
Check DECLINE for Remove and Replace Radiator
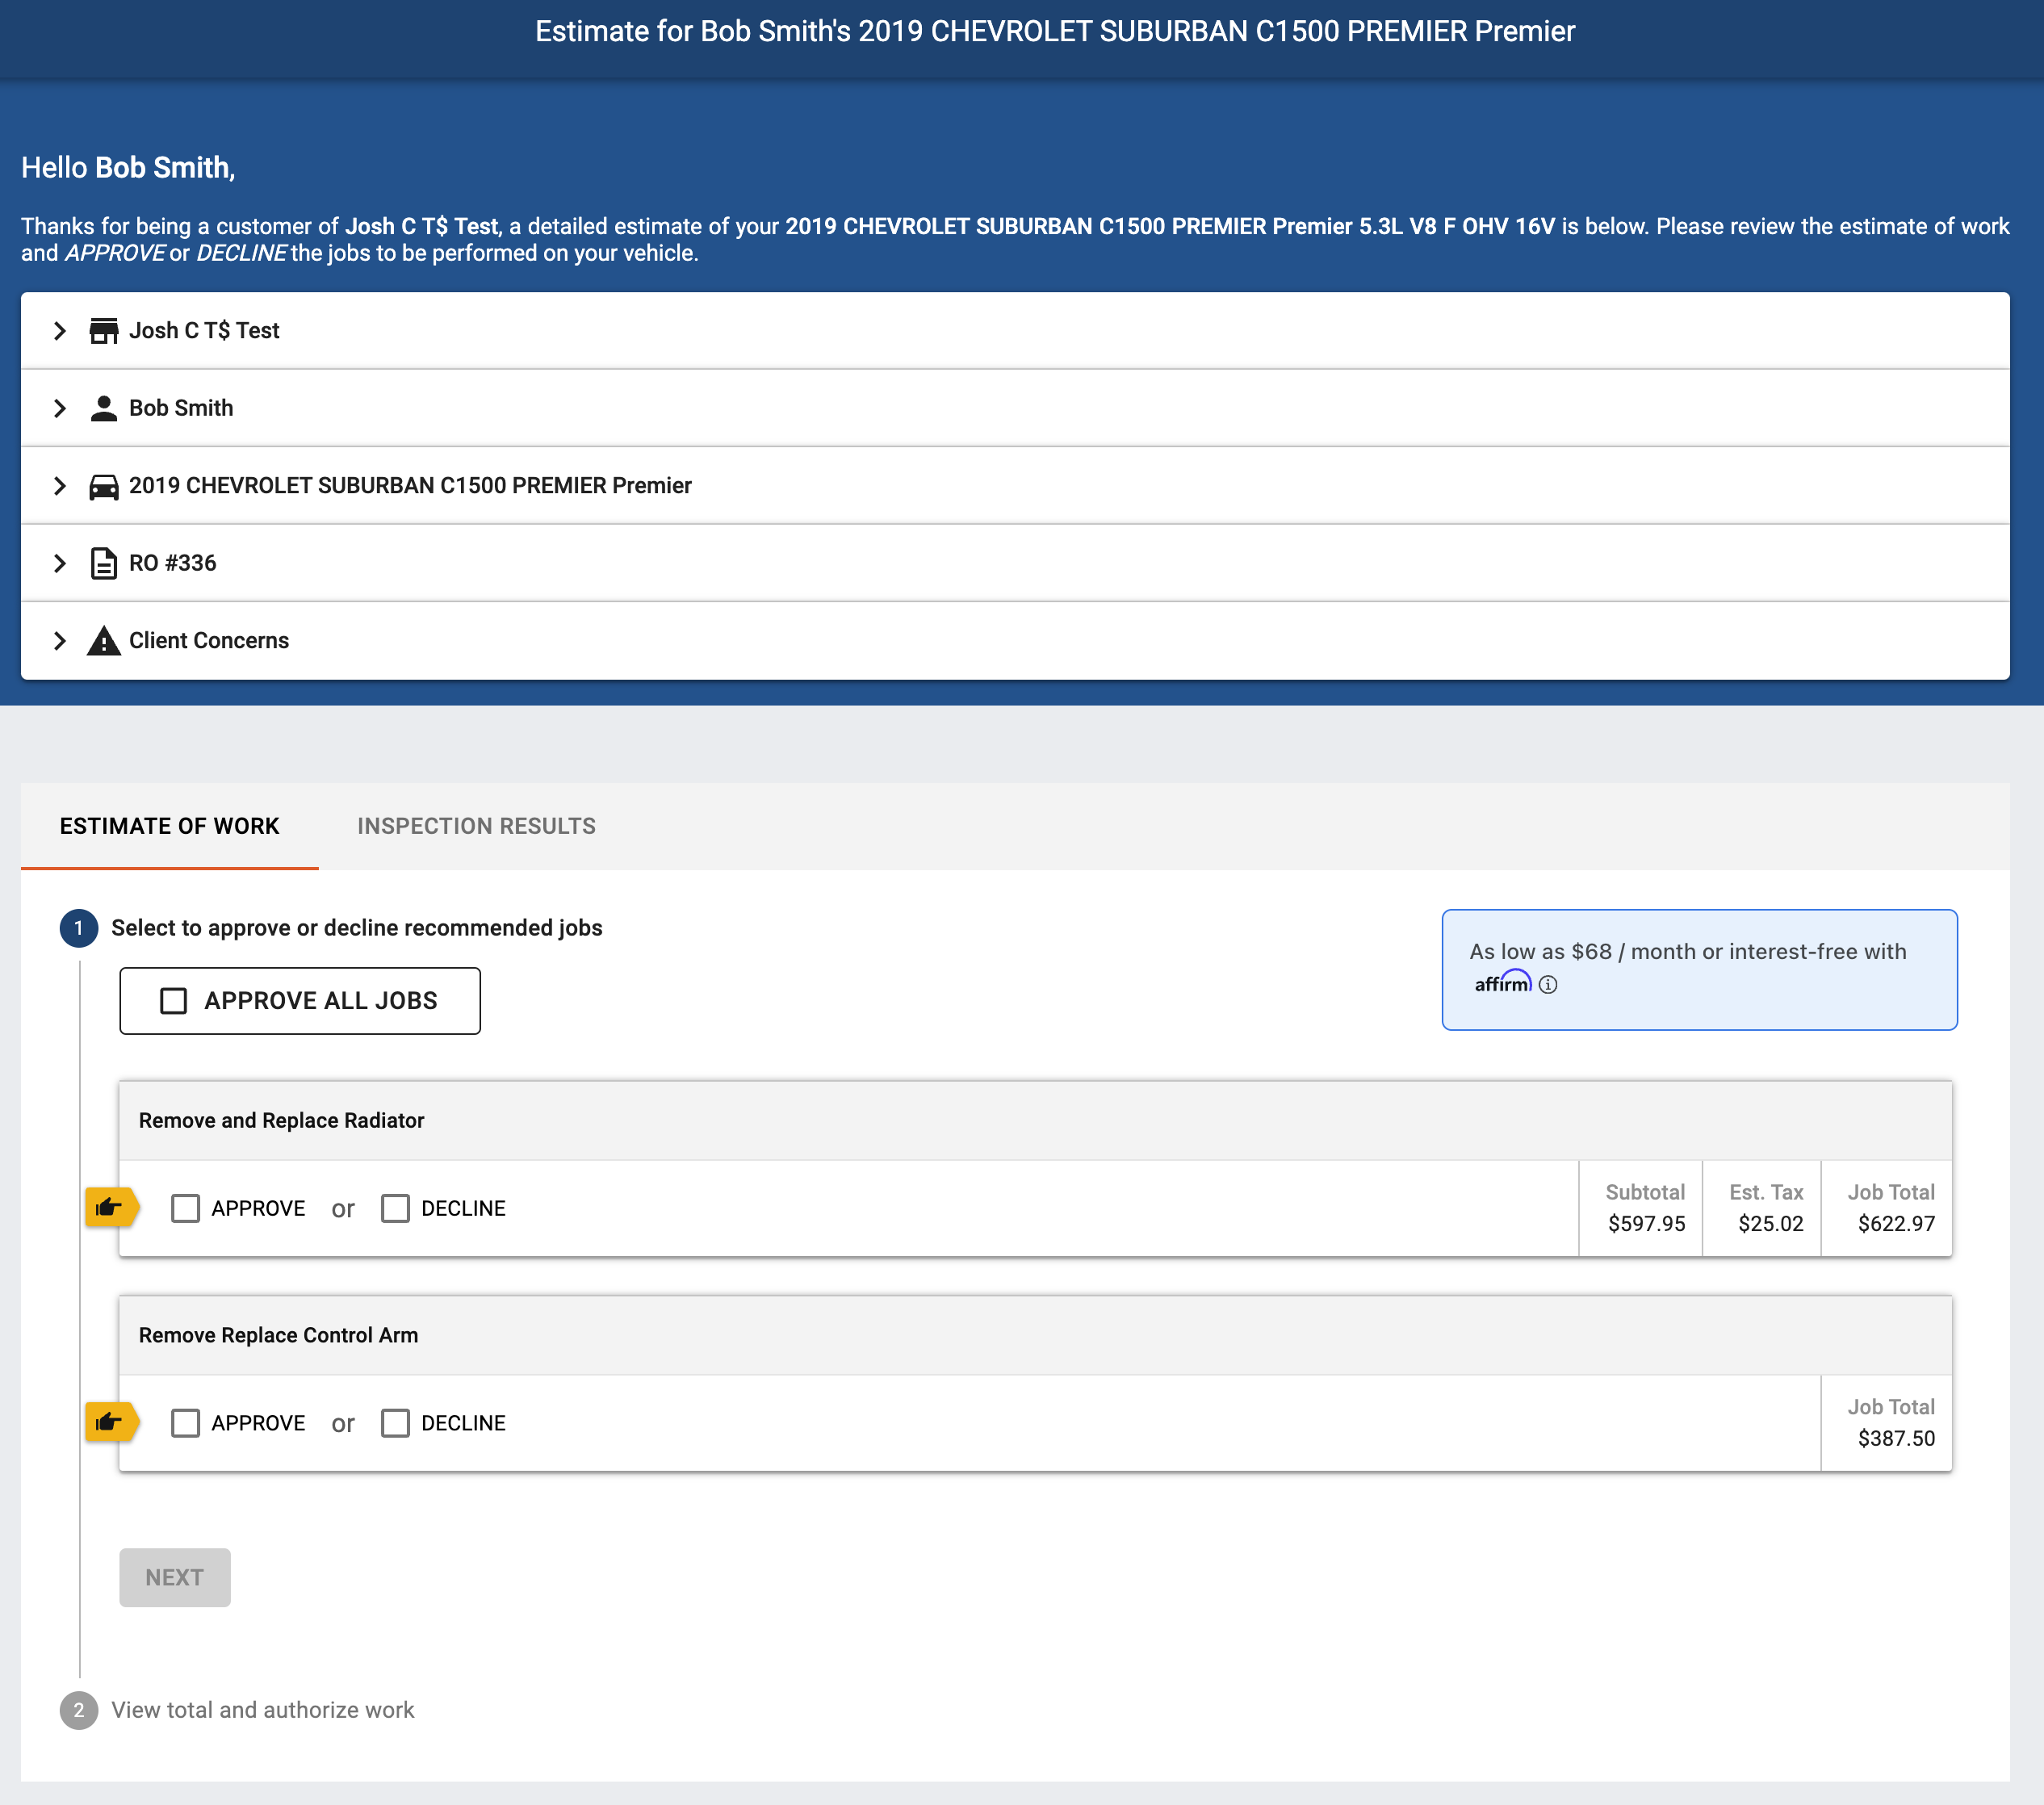point(395,1208)
